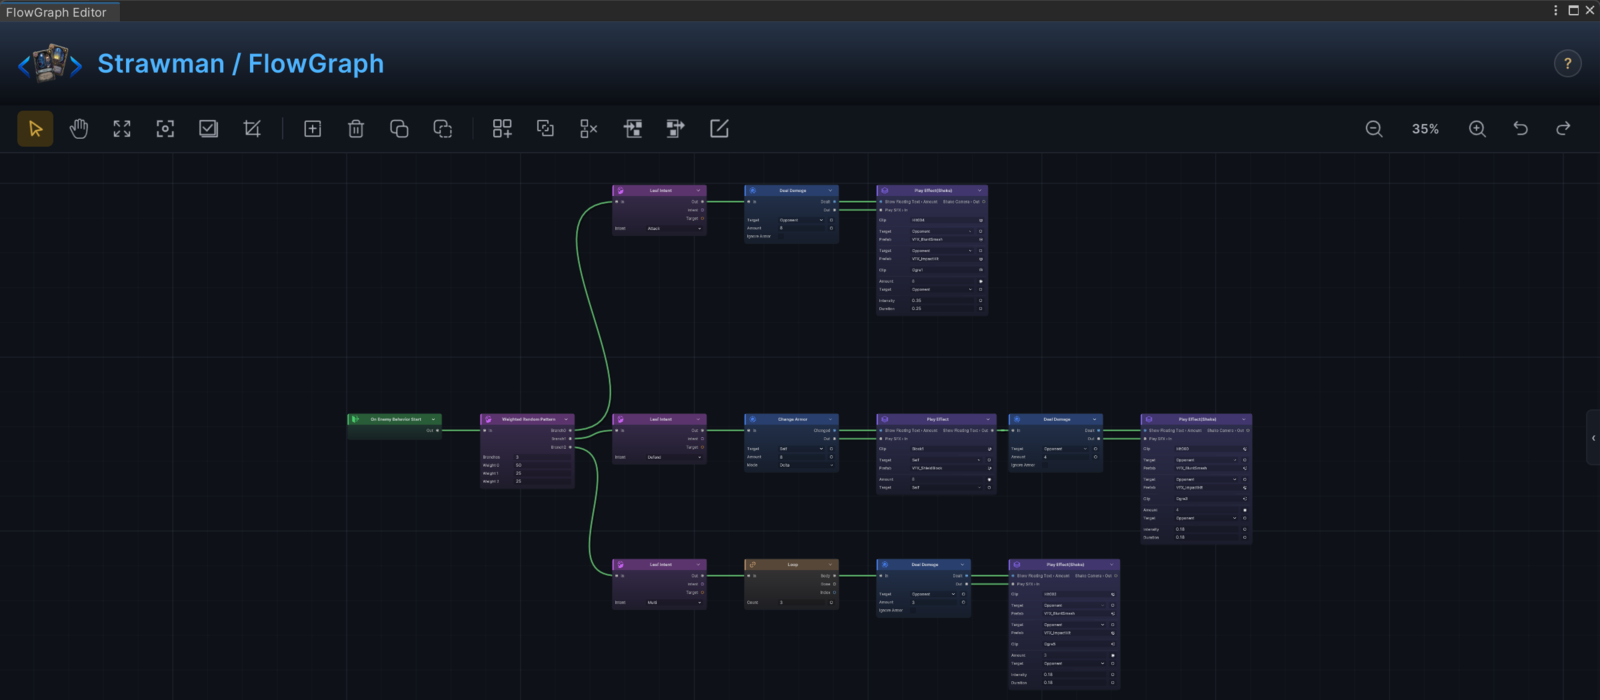Redo the last graph action
Image resolution: width=1600 pixels, height=700 pixels.
click(x=1563, y=129)
